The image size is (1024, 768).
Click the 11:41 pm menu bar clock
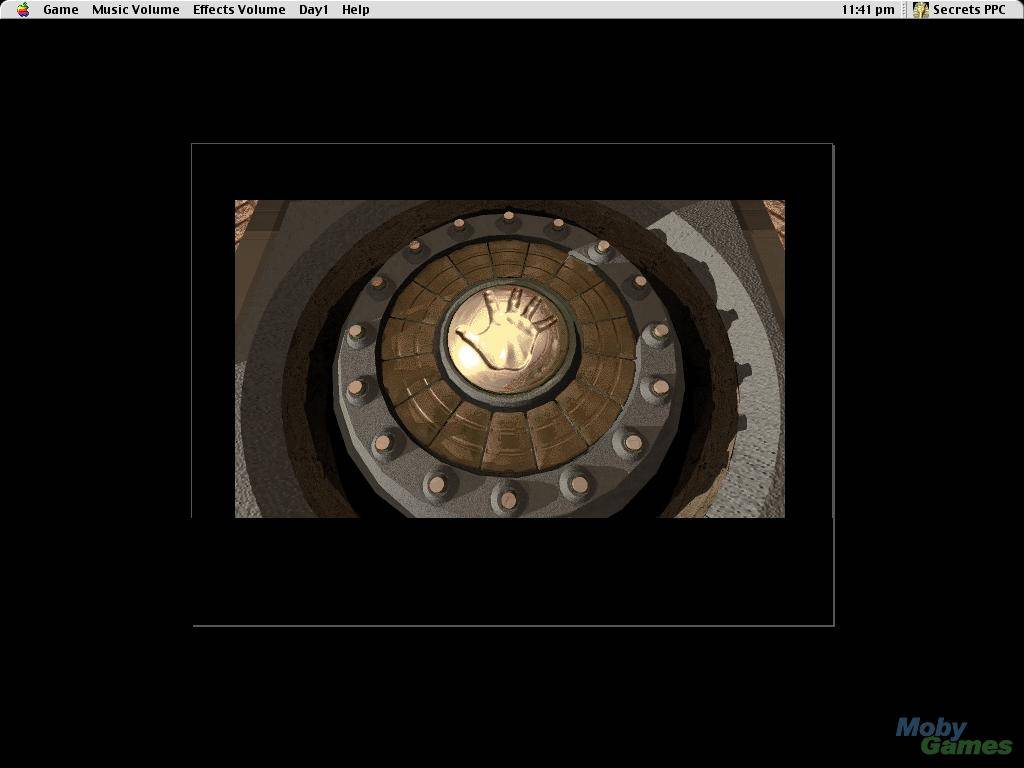point(867,10)
